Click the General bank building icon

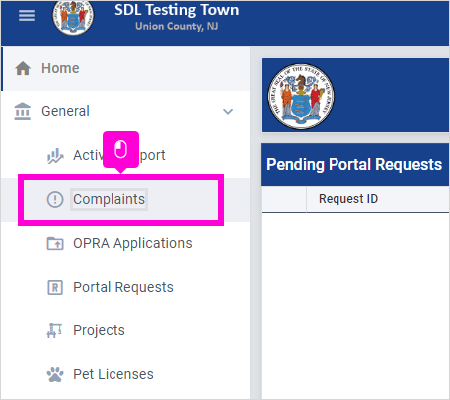tap(23, 111)
